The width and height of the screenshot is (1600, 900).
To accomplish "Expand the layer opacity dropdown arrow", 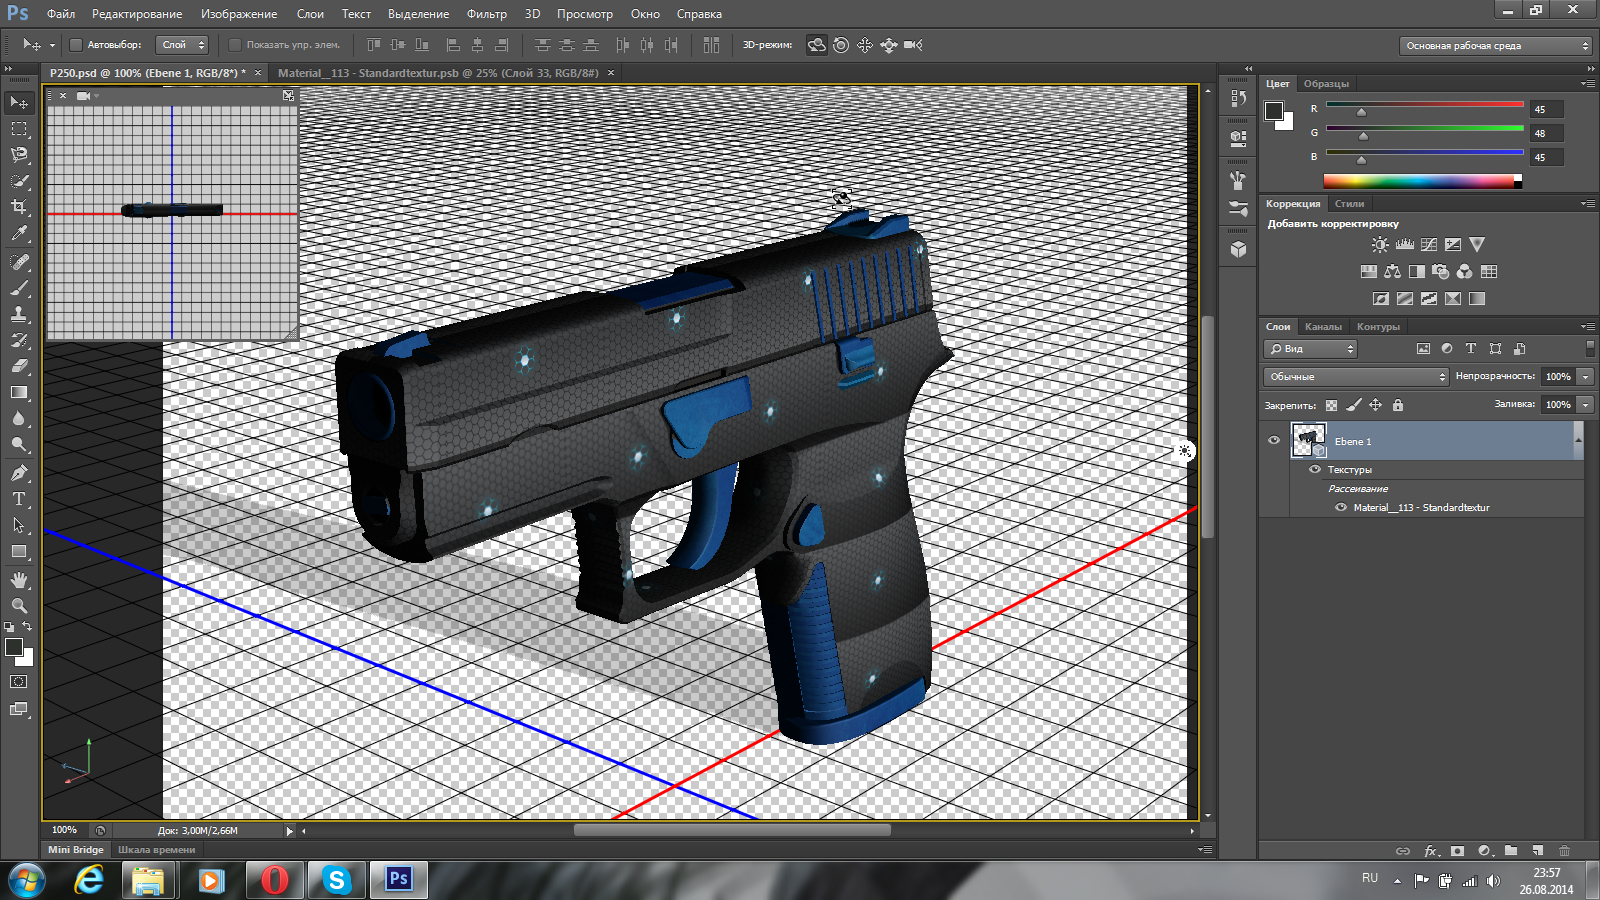I will click(1585, 377).
